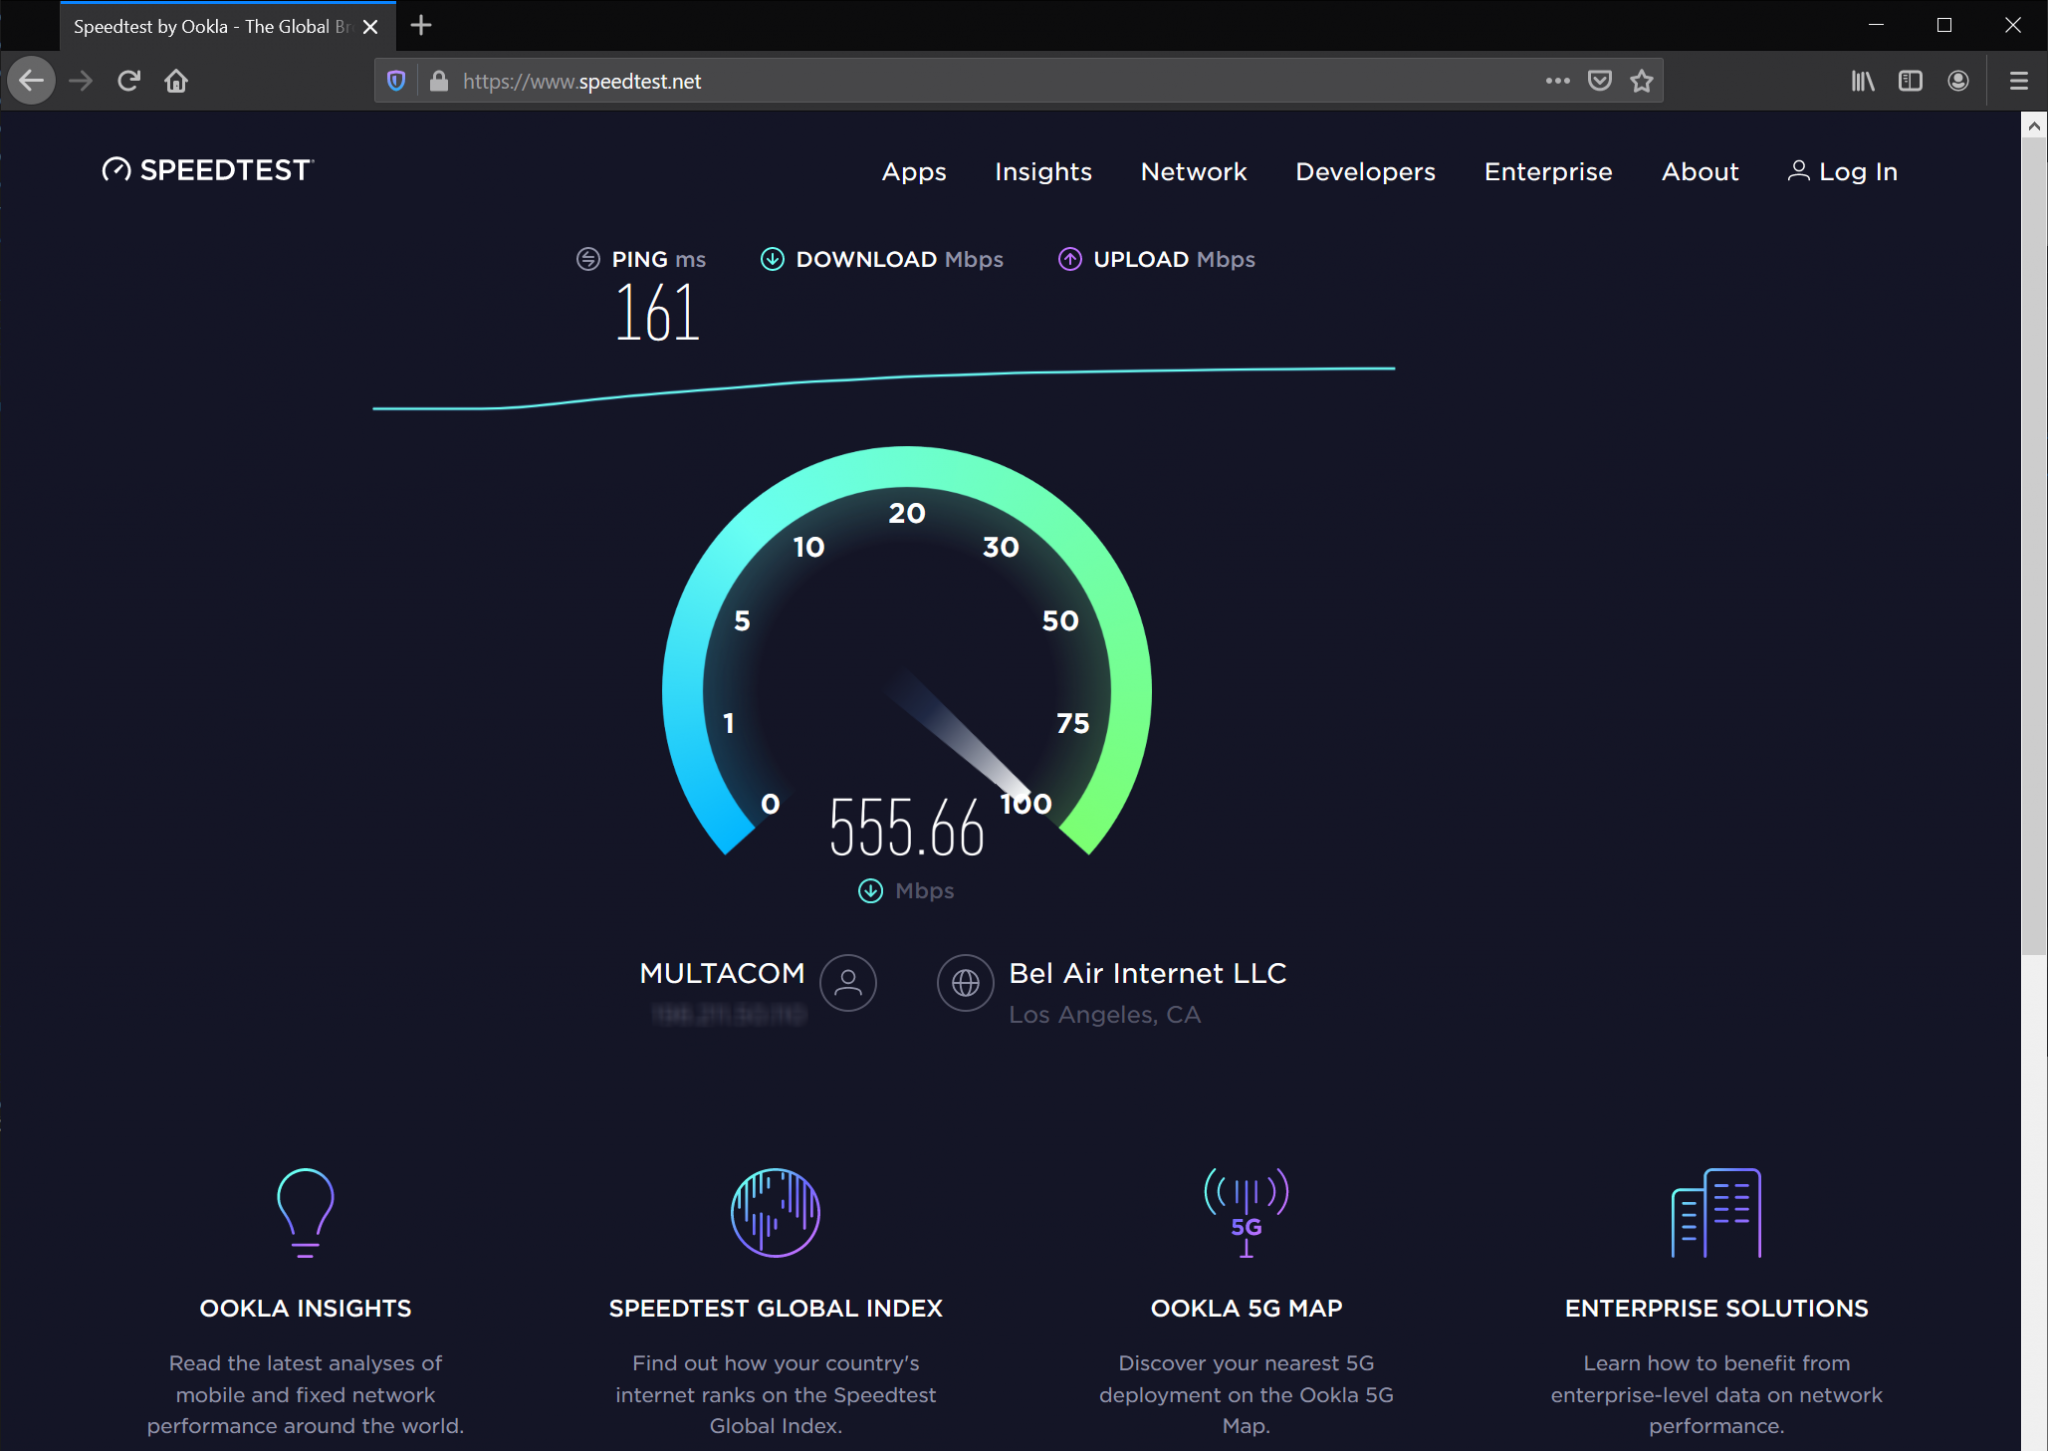Click the user profile icon beside MULTACOM

[848, 983]
